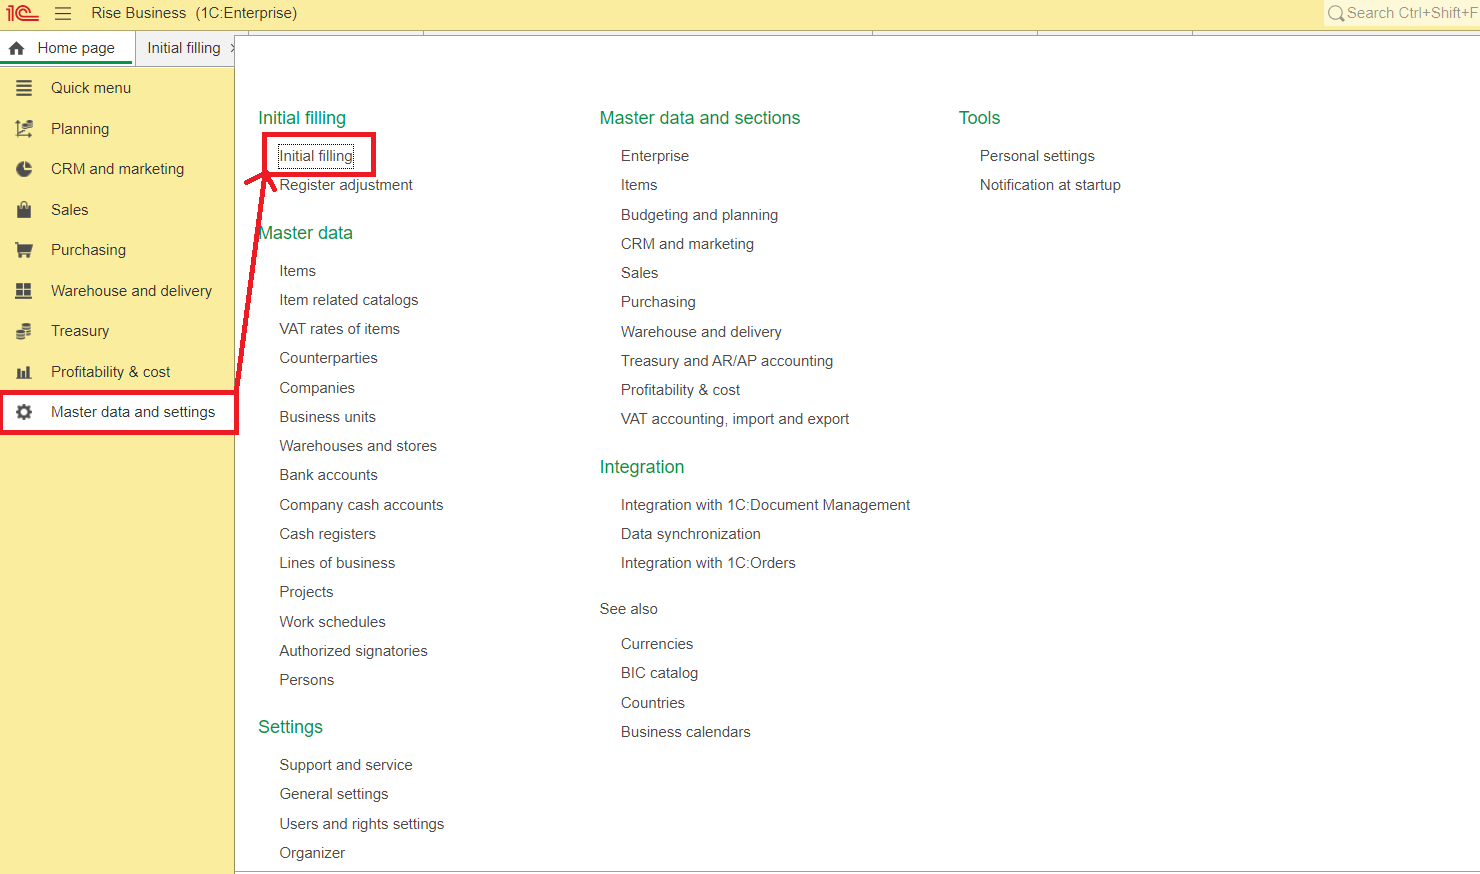The width and height of the screenshot is (1480, 874).
Task: Open Bank accounts master data
Action: (329, 475)
